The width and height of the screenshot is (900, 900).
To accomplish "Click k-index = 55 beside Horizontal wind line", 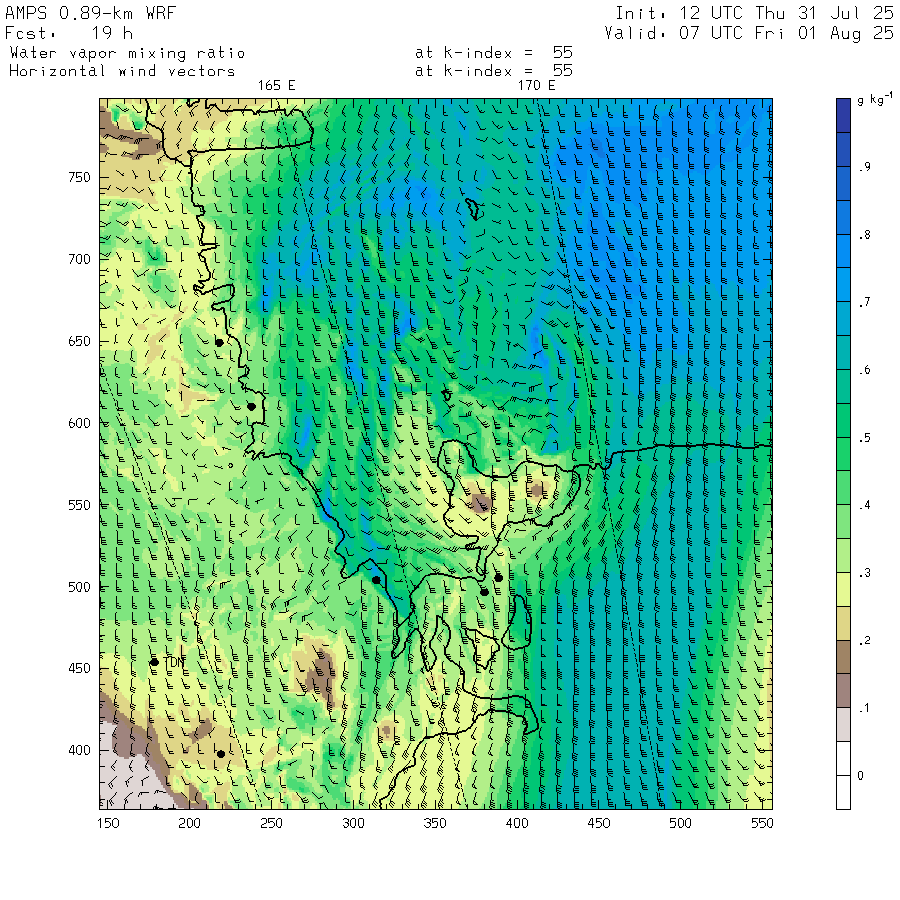I will [x=494, y=71].
